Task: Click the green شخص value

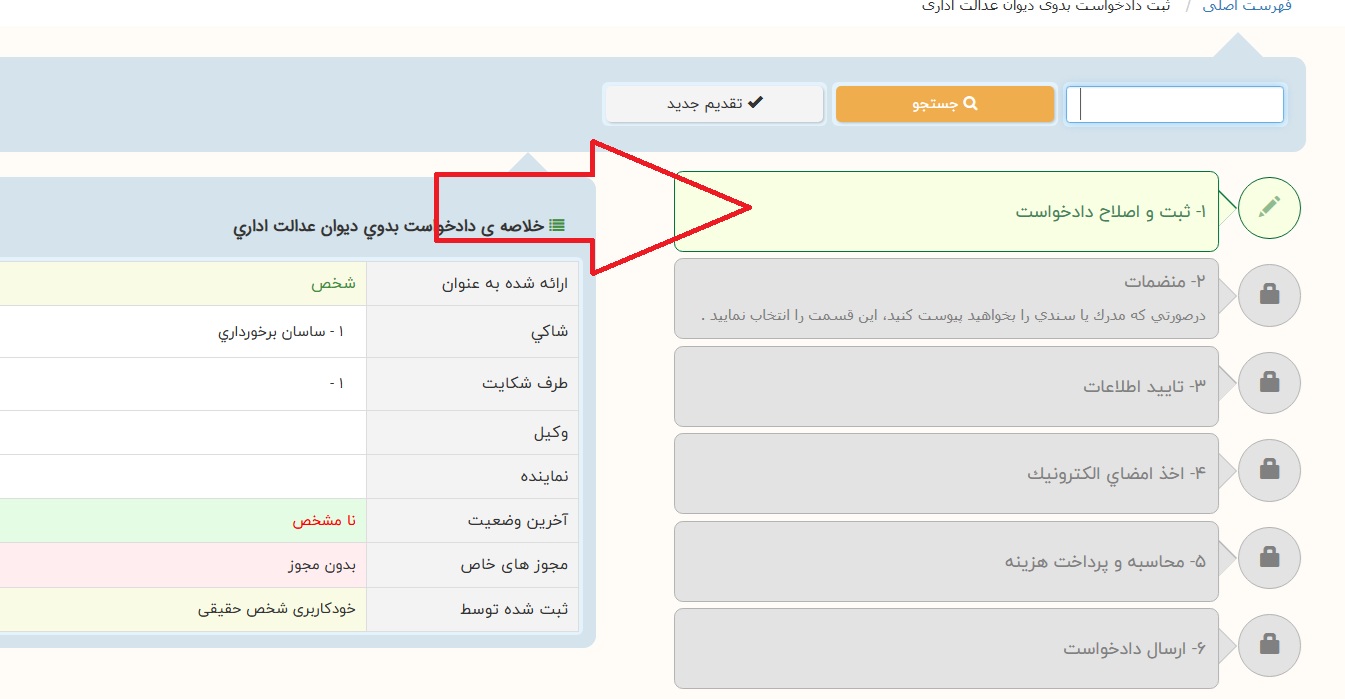Action: (x=333, y=284)
